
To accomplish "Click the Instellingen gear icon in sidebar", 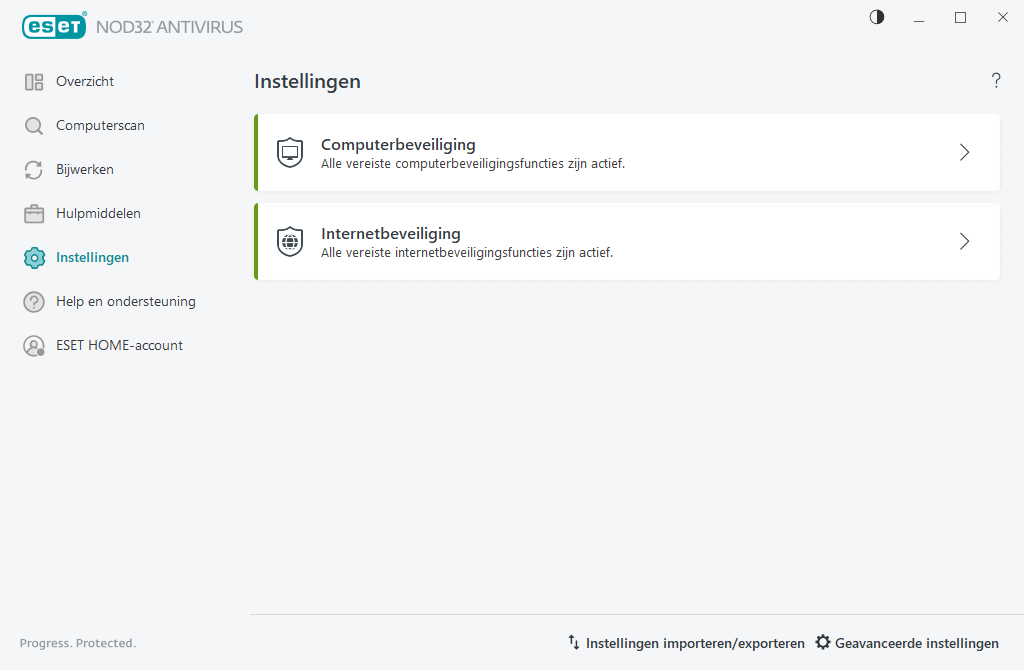I will (x=34, y=258).
